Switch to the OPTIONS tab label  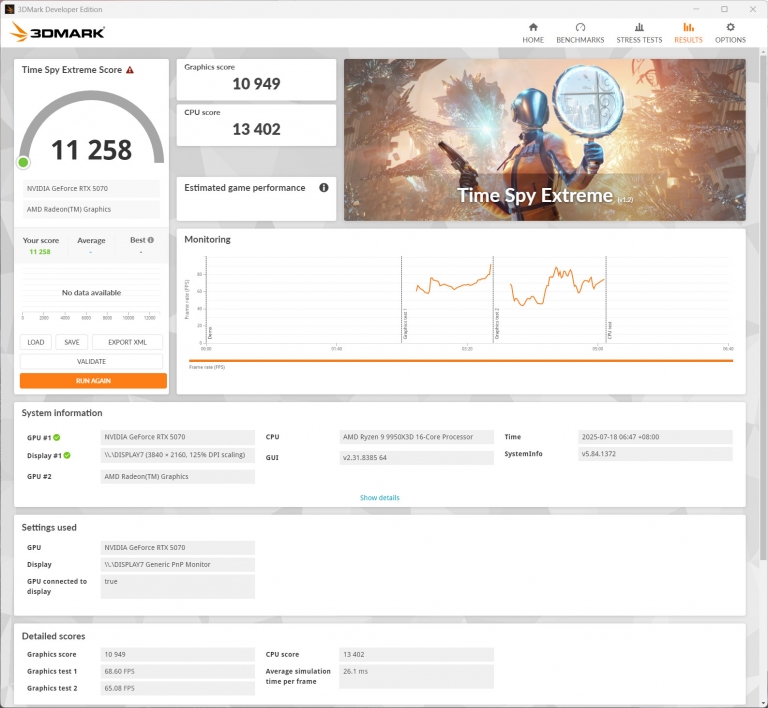pyautogui.click(x=730, y=40)
